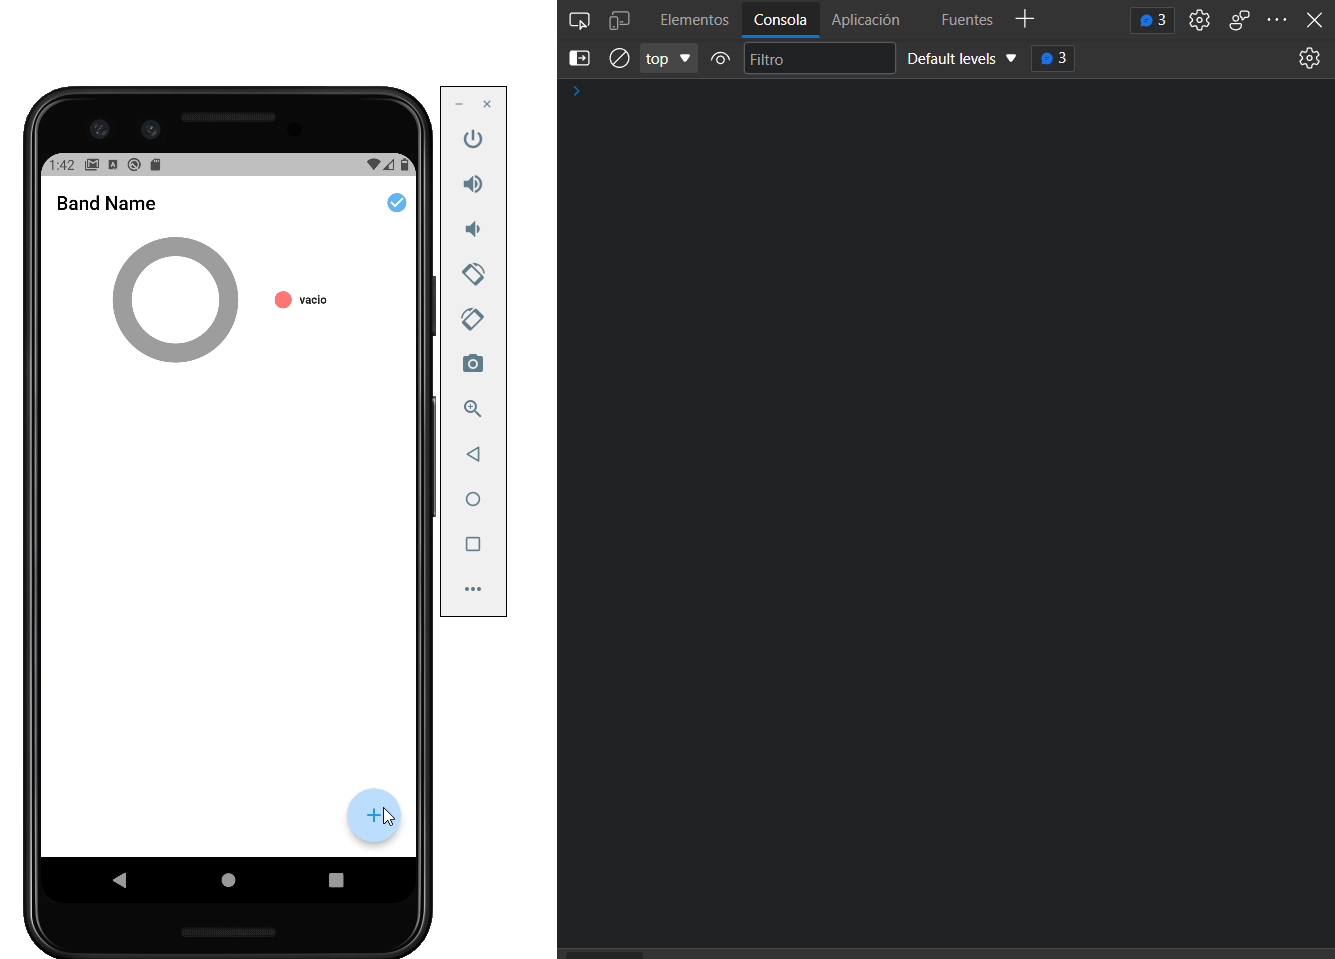The image size is (1335, 959).
Task: Tap the Android back triangle on the phone screen
Action: pos(120,880)
